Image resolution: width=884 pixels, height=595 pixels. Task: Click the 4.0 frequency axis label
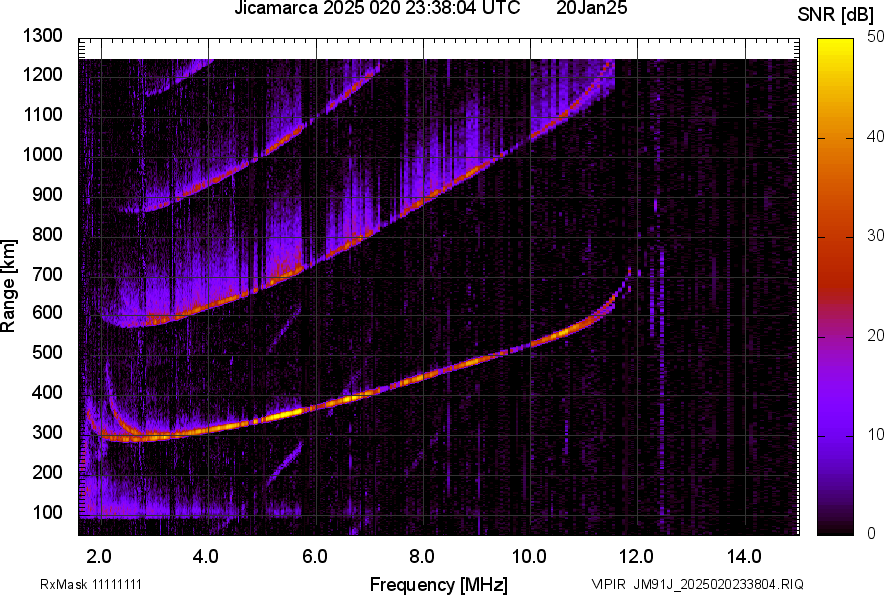click(206, 557)
